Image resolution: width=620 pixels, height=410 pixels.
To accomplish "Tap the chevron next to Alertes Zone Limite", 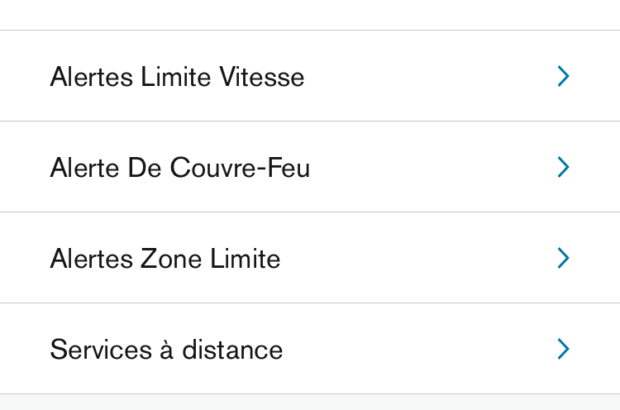I will (563, 258).
